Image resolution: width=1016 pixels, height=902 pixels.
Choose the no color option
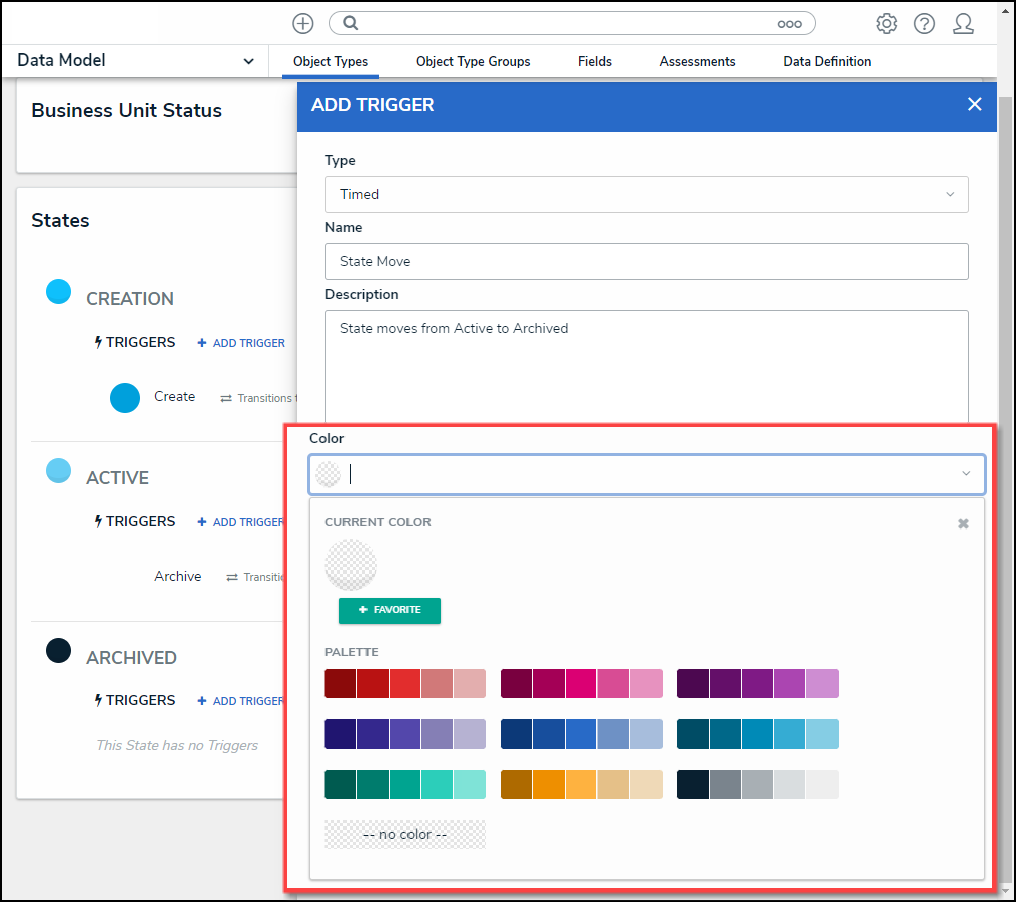(405, 835)
